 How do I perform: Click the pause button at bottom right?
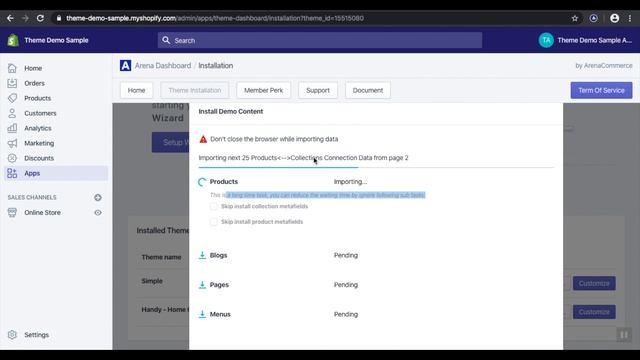(624, 335)
